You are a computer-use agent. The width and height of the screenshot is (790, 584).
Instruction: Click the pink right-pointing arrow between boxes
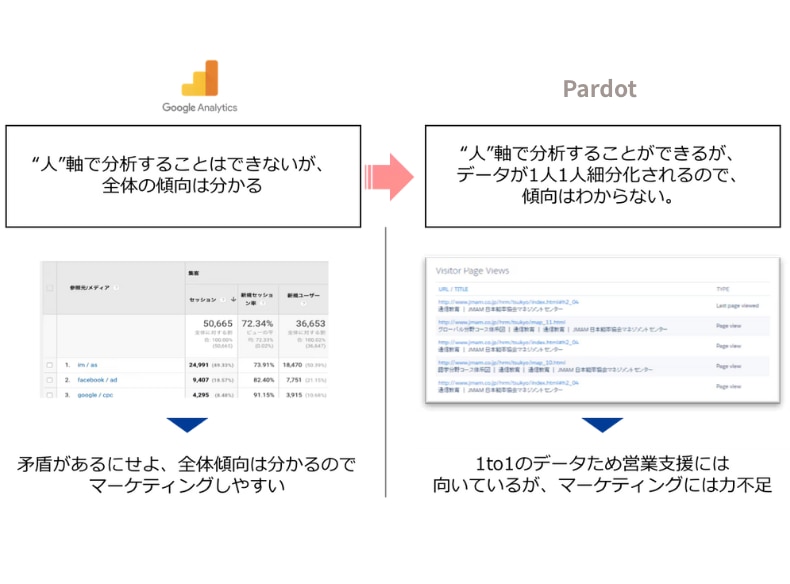coord(388,177)
